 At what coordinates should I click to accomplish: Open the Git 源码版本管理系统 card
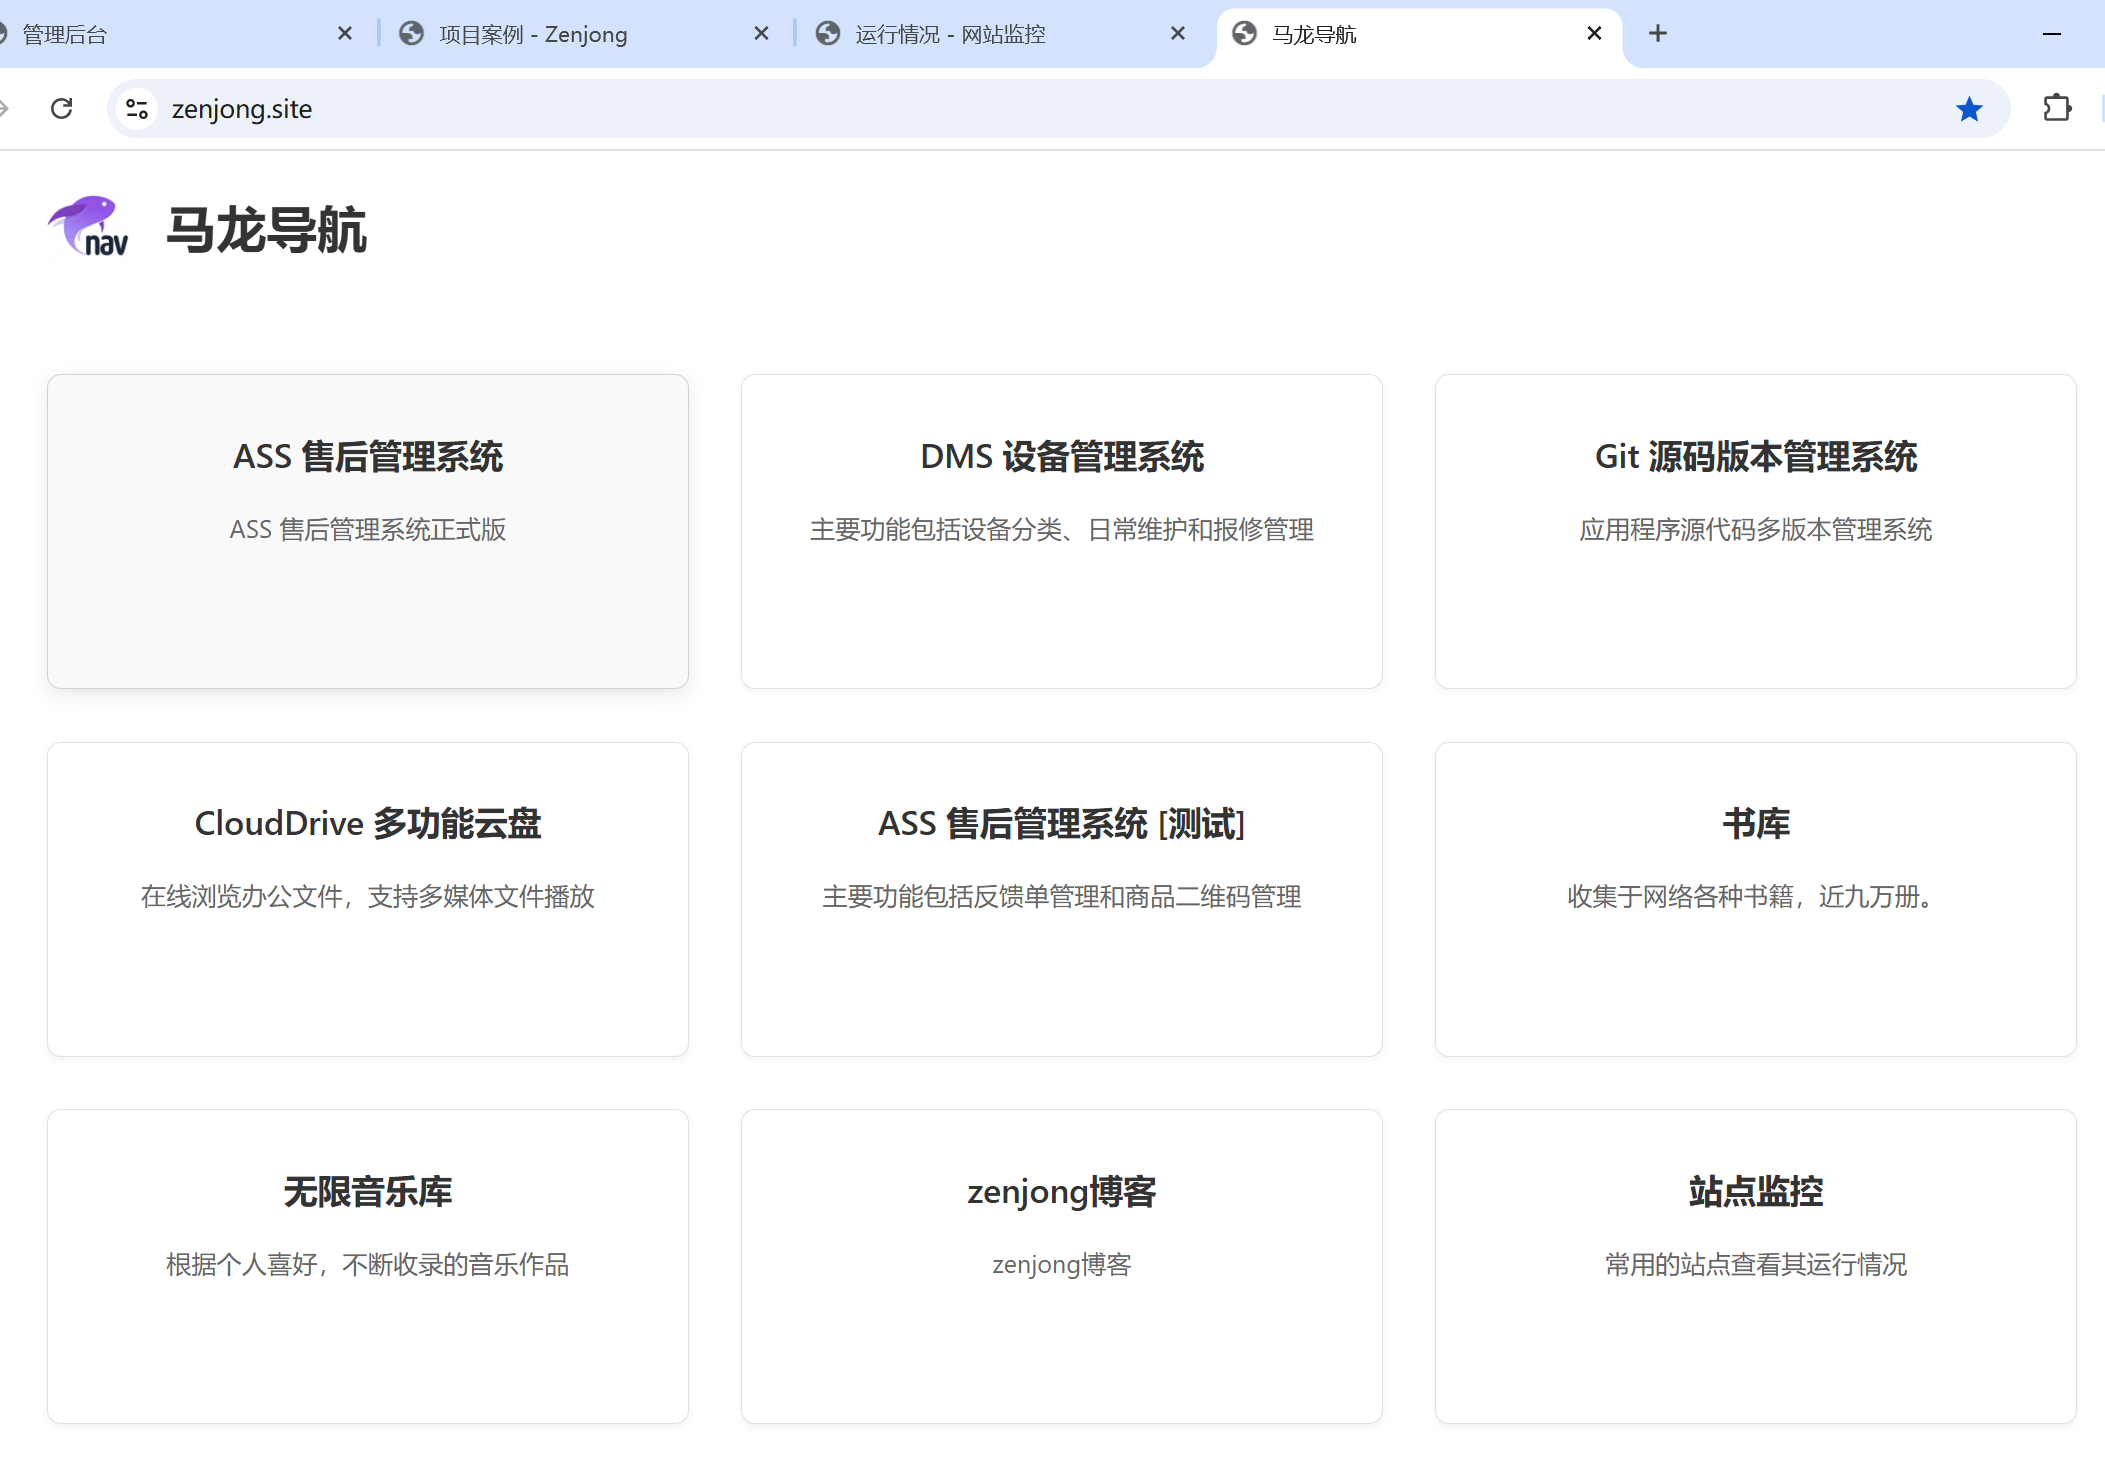point(1755,530)
